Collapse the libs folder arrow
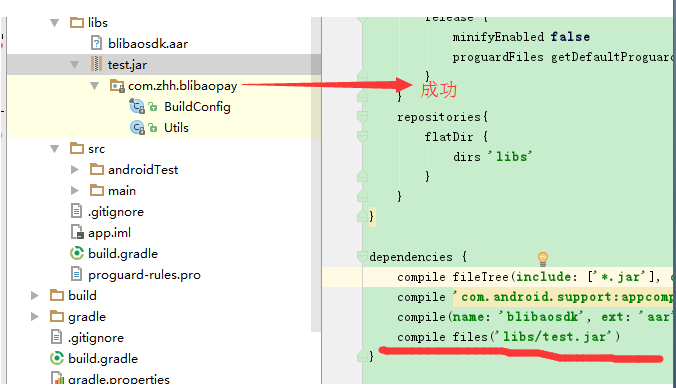The image size is (676, 388). [54, 22]
